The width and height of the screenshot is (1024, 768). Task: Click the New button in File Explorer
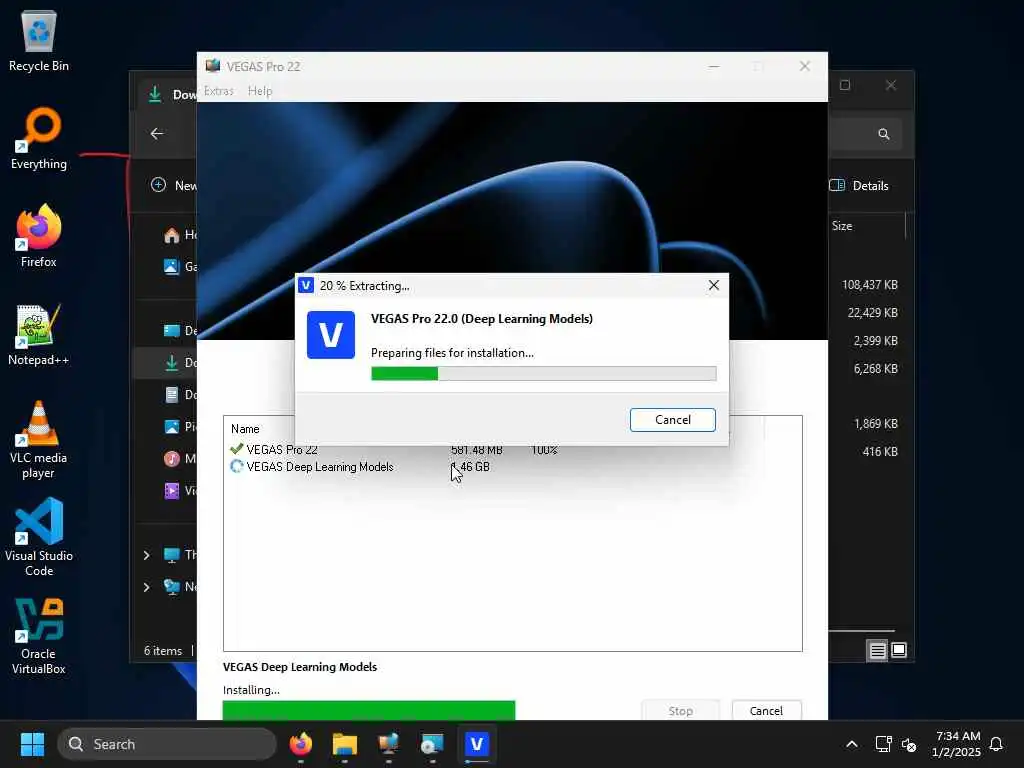[x=174, y=185]
